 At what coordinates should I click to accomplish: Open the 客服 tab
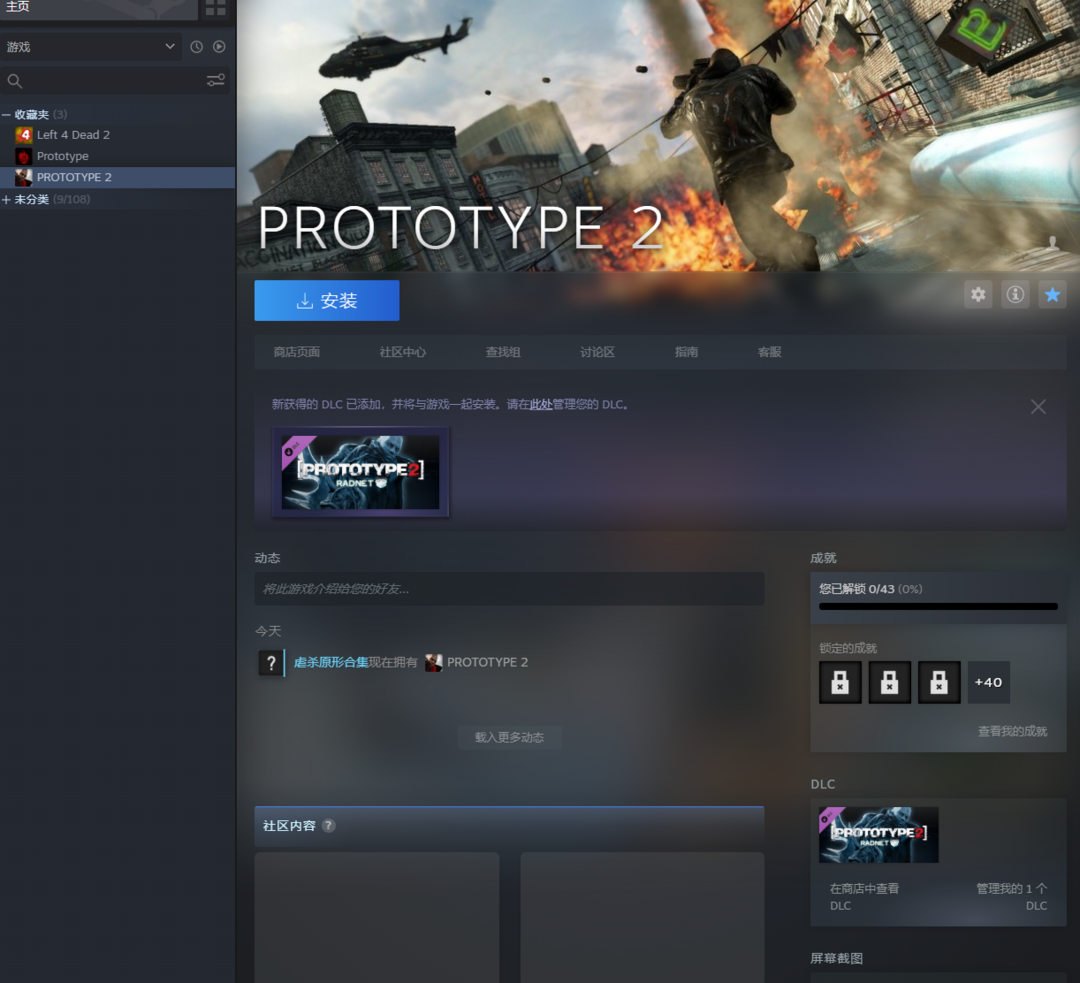[769, 352]
